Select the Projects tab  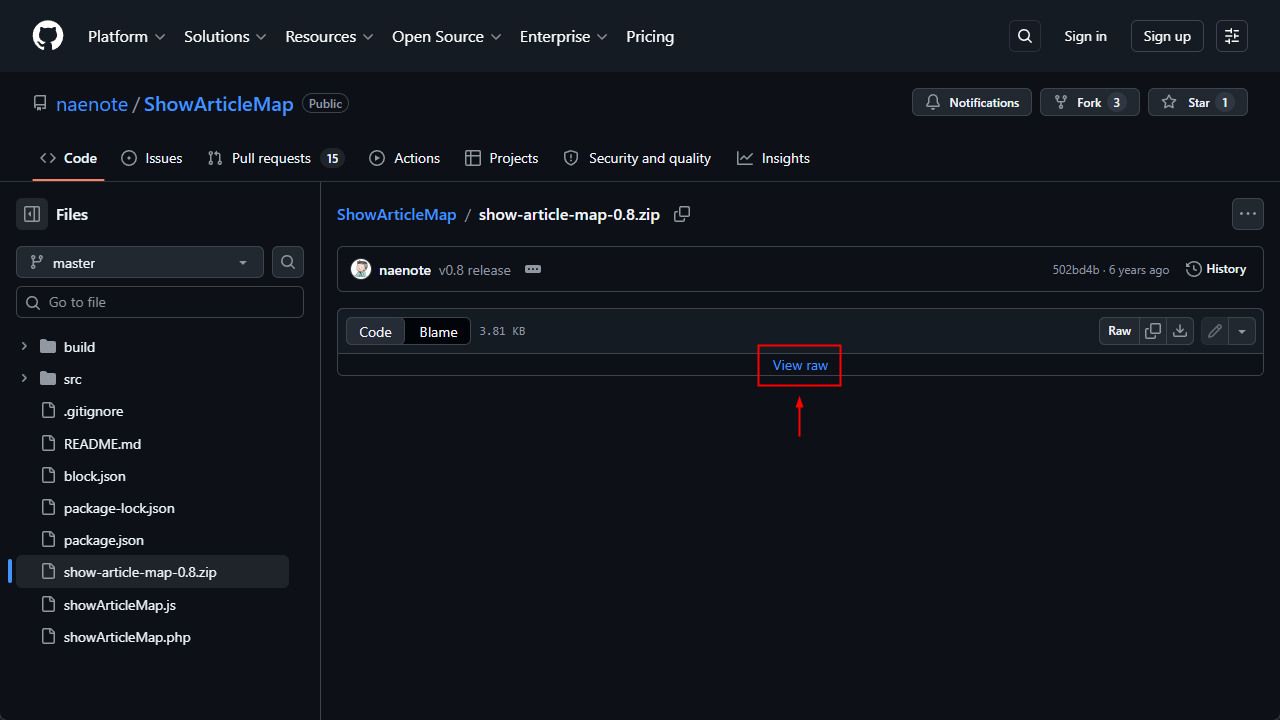point(502,158)
